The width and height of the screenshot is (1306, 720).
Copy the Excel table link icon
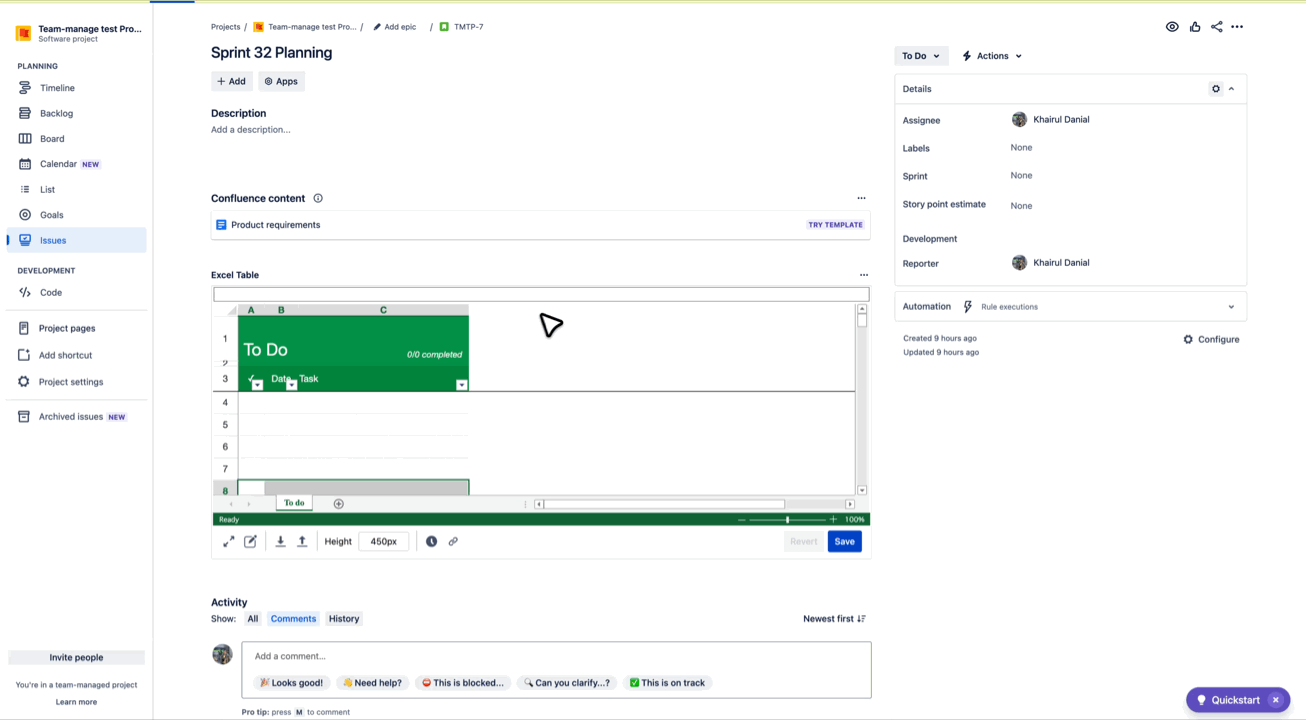pos(453,541)
